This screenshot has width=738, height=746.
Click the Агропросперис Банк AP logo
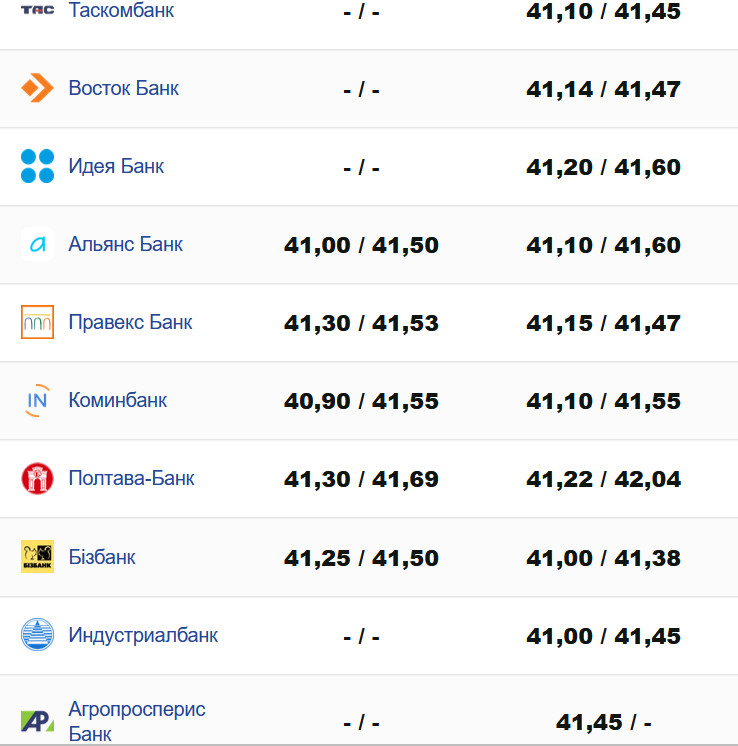tap(37, 721)
